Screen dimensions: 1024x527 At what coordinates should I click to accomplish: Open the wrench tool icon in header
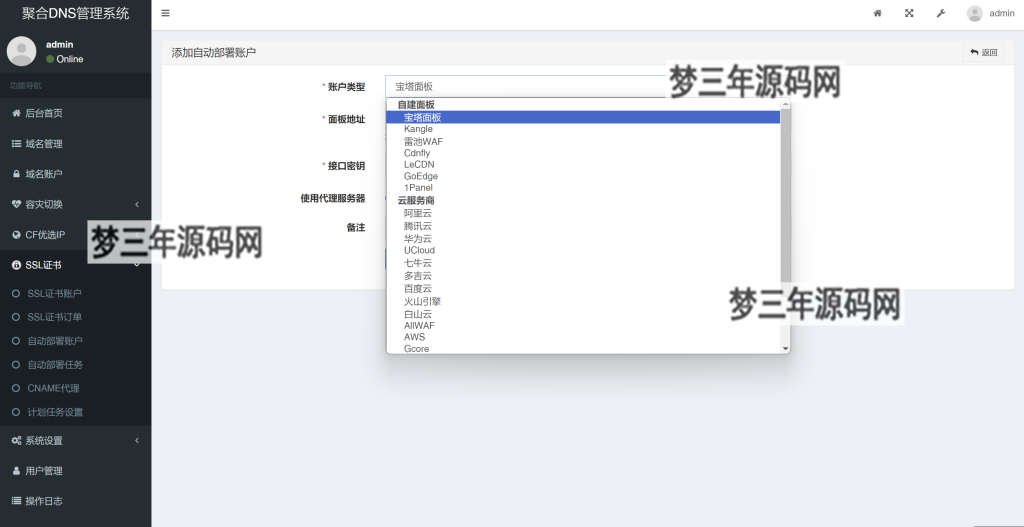(940, 13)
